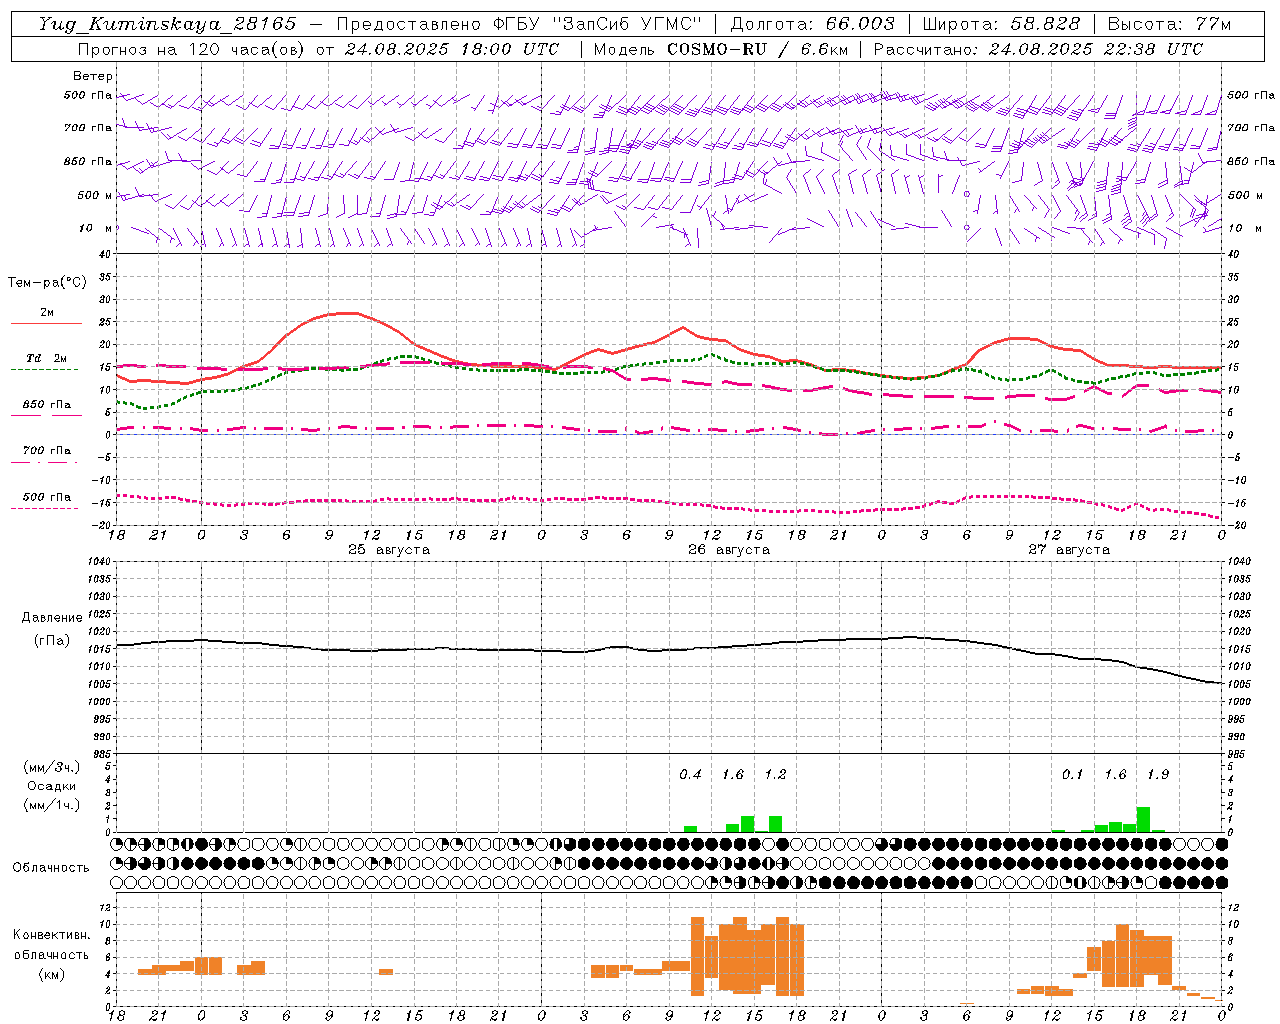Click the dotted pink line sample under the 500 гПа legend entry
This screenshot has width=1280, height=1024.
point(44,508)
